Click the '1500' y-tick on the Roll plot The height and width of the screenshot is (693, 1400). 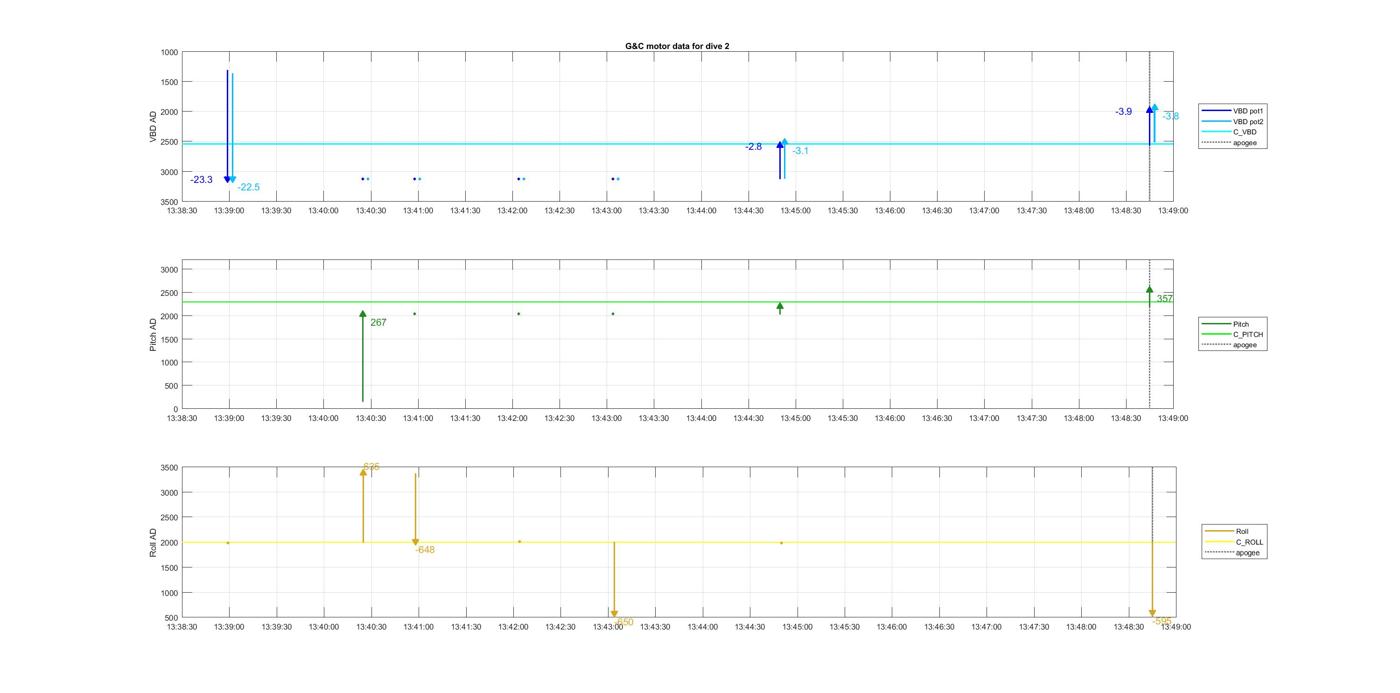(x=168, y=568)
